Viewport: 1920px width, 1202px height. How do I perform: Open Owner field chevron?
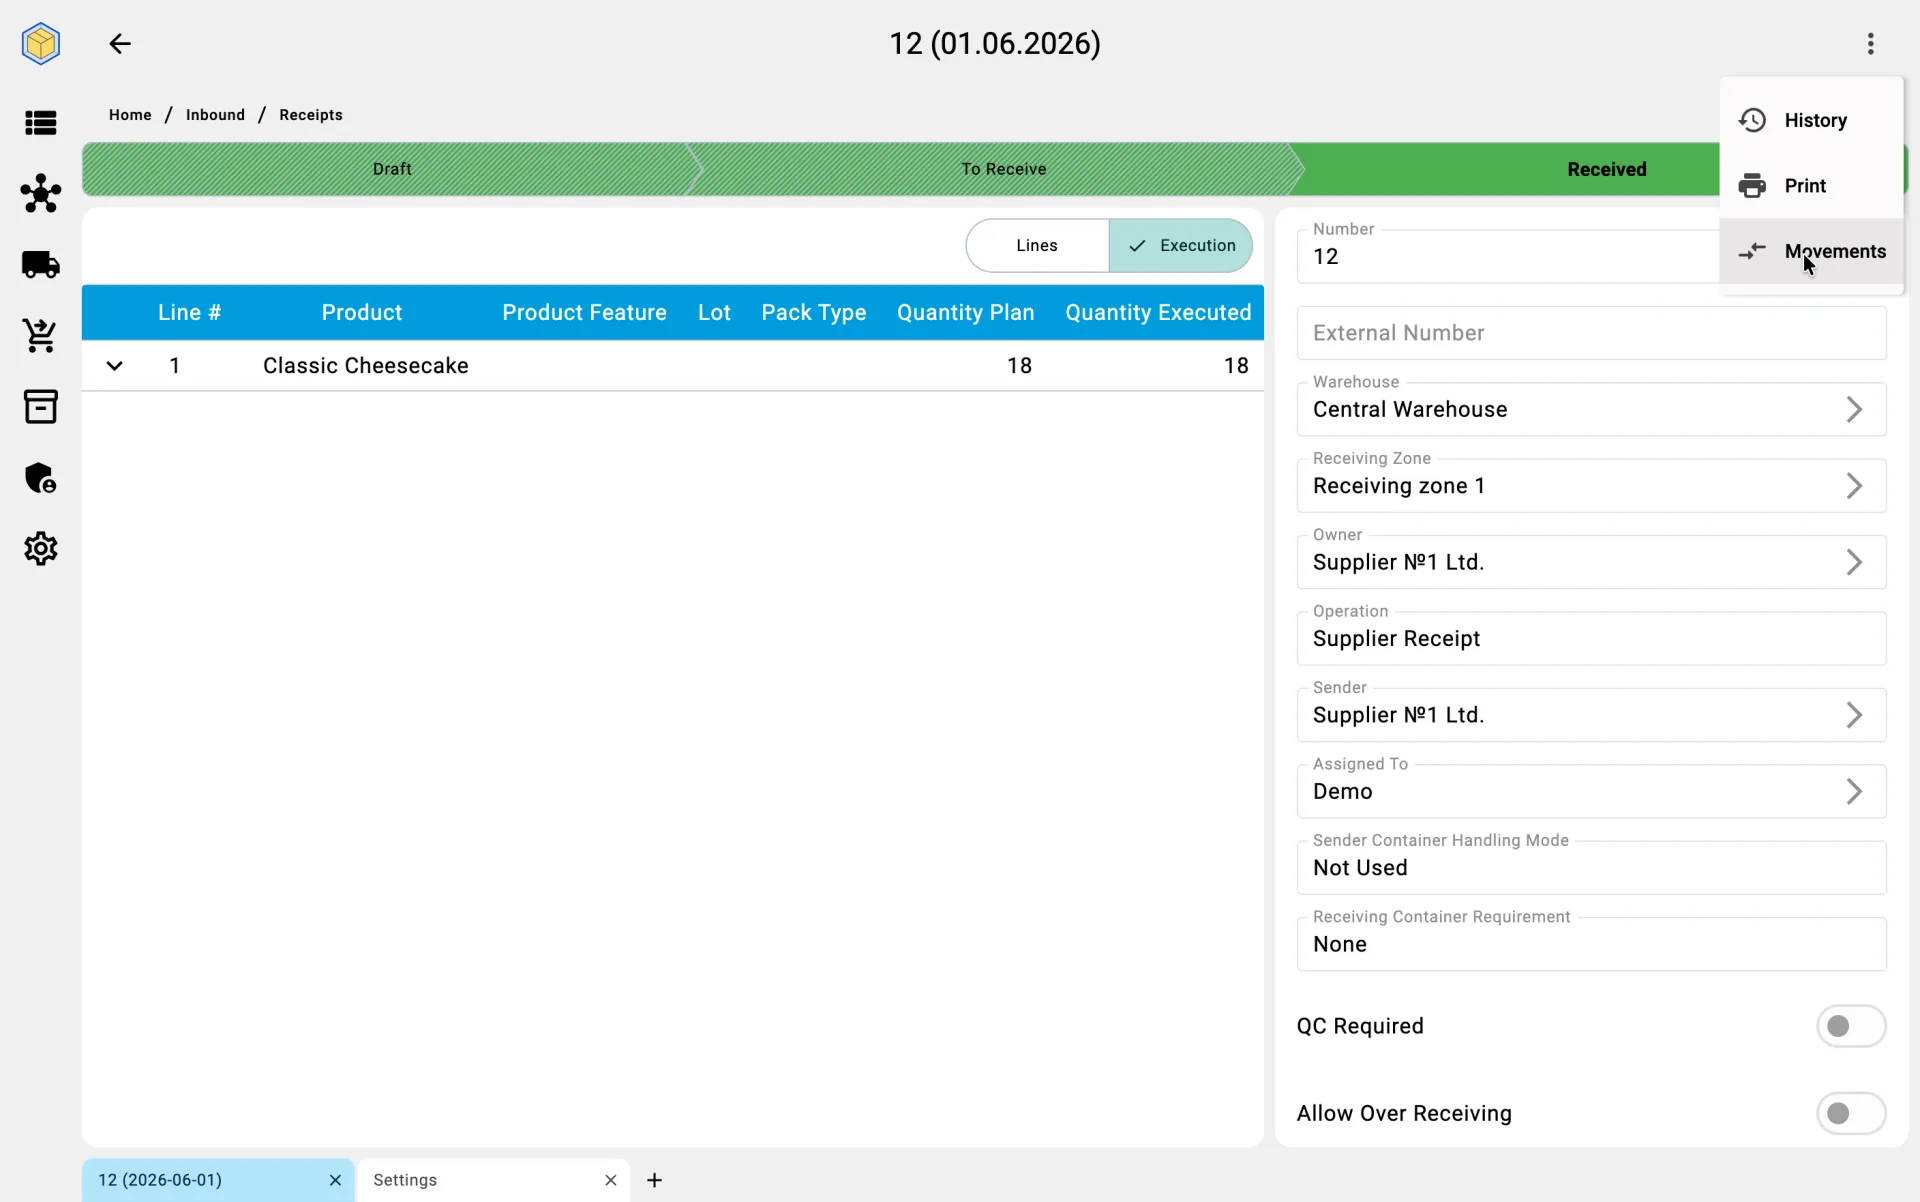click(1854, 562)
